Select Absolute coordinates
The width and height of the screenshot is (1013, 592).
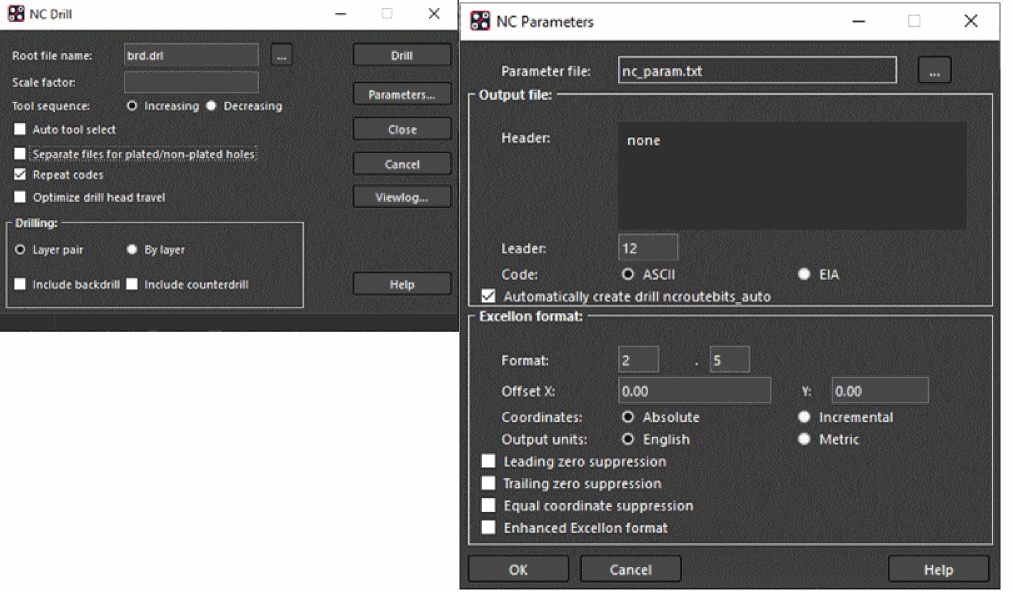tap(627, 417)
